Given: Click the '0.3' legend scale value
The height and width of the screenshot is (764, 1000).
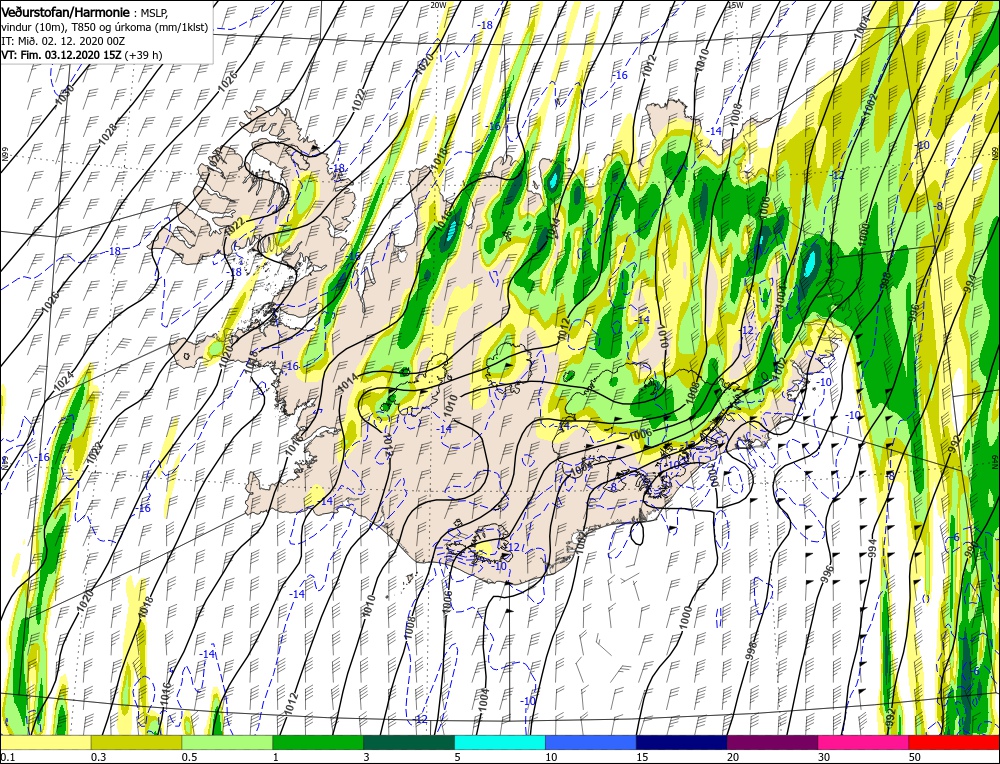Looking at the screenshot, I should coord(98,757).
